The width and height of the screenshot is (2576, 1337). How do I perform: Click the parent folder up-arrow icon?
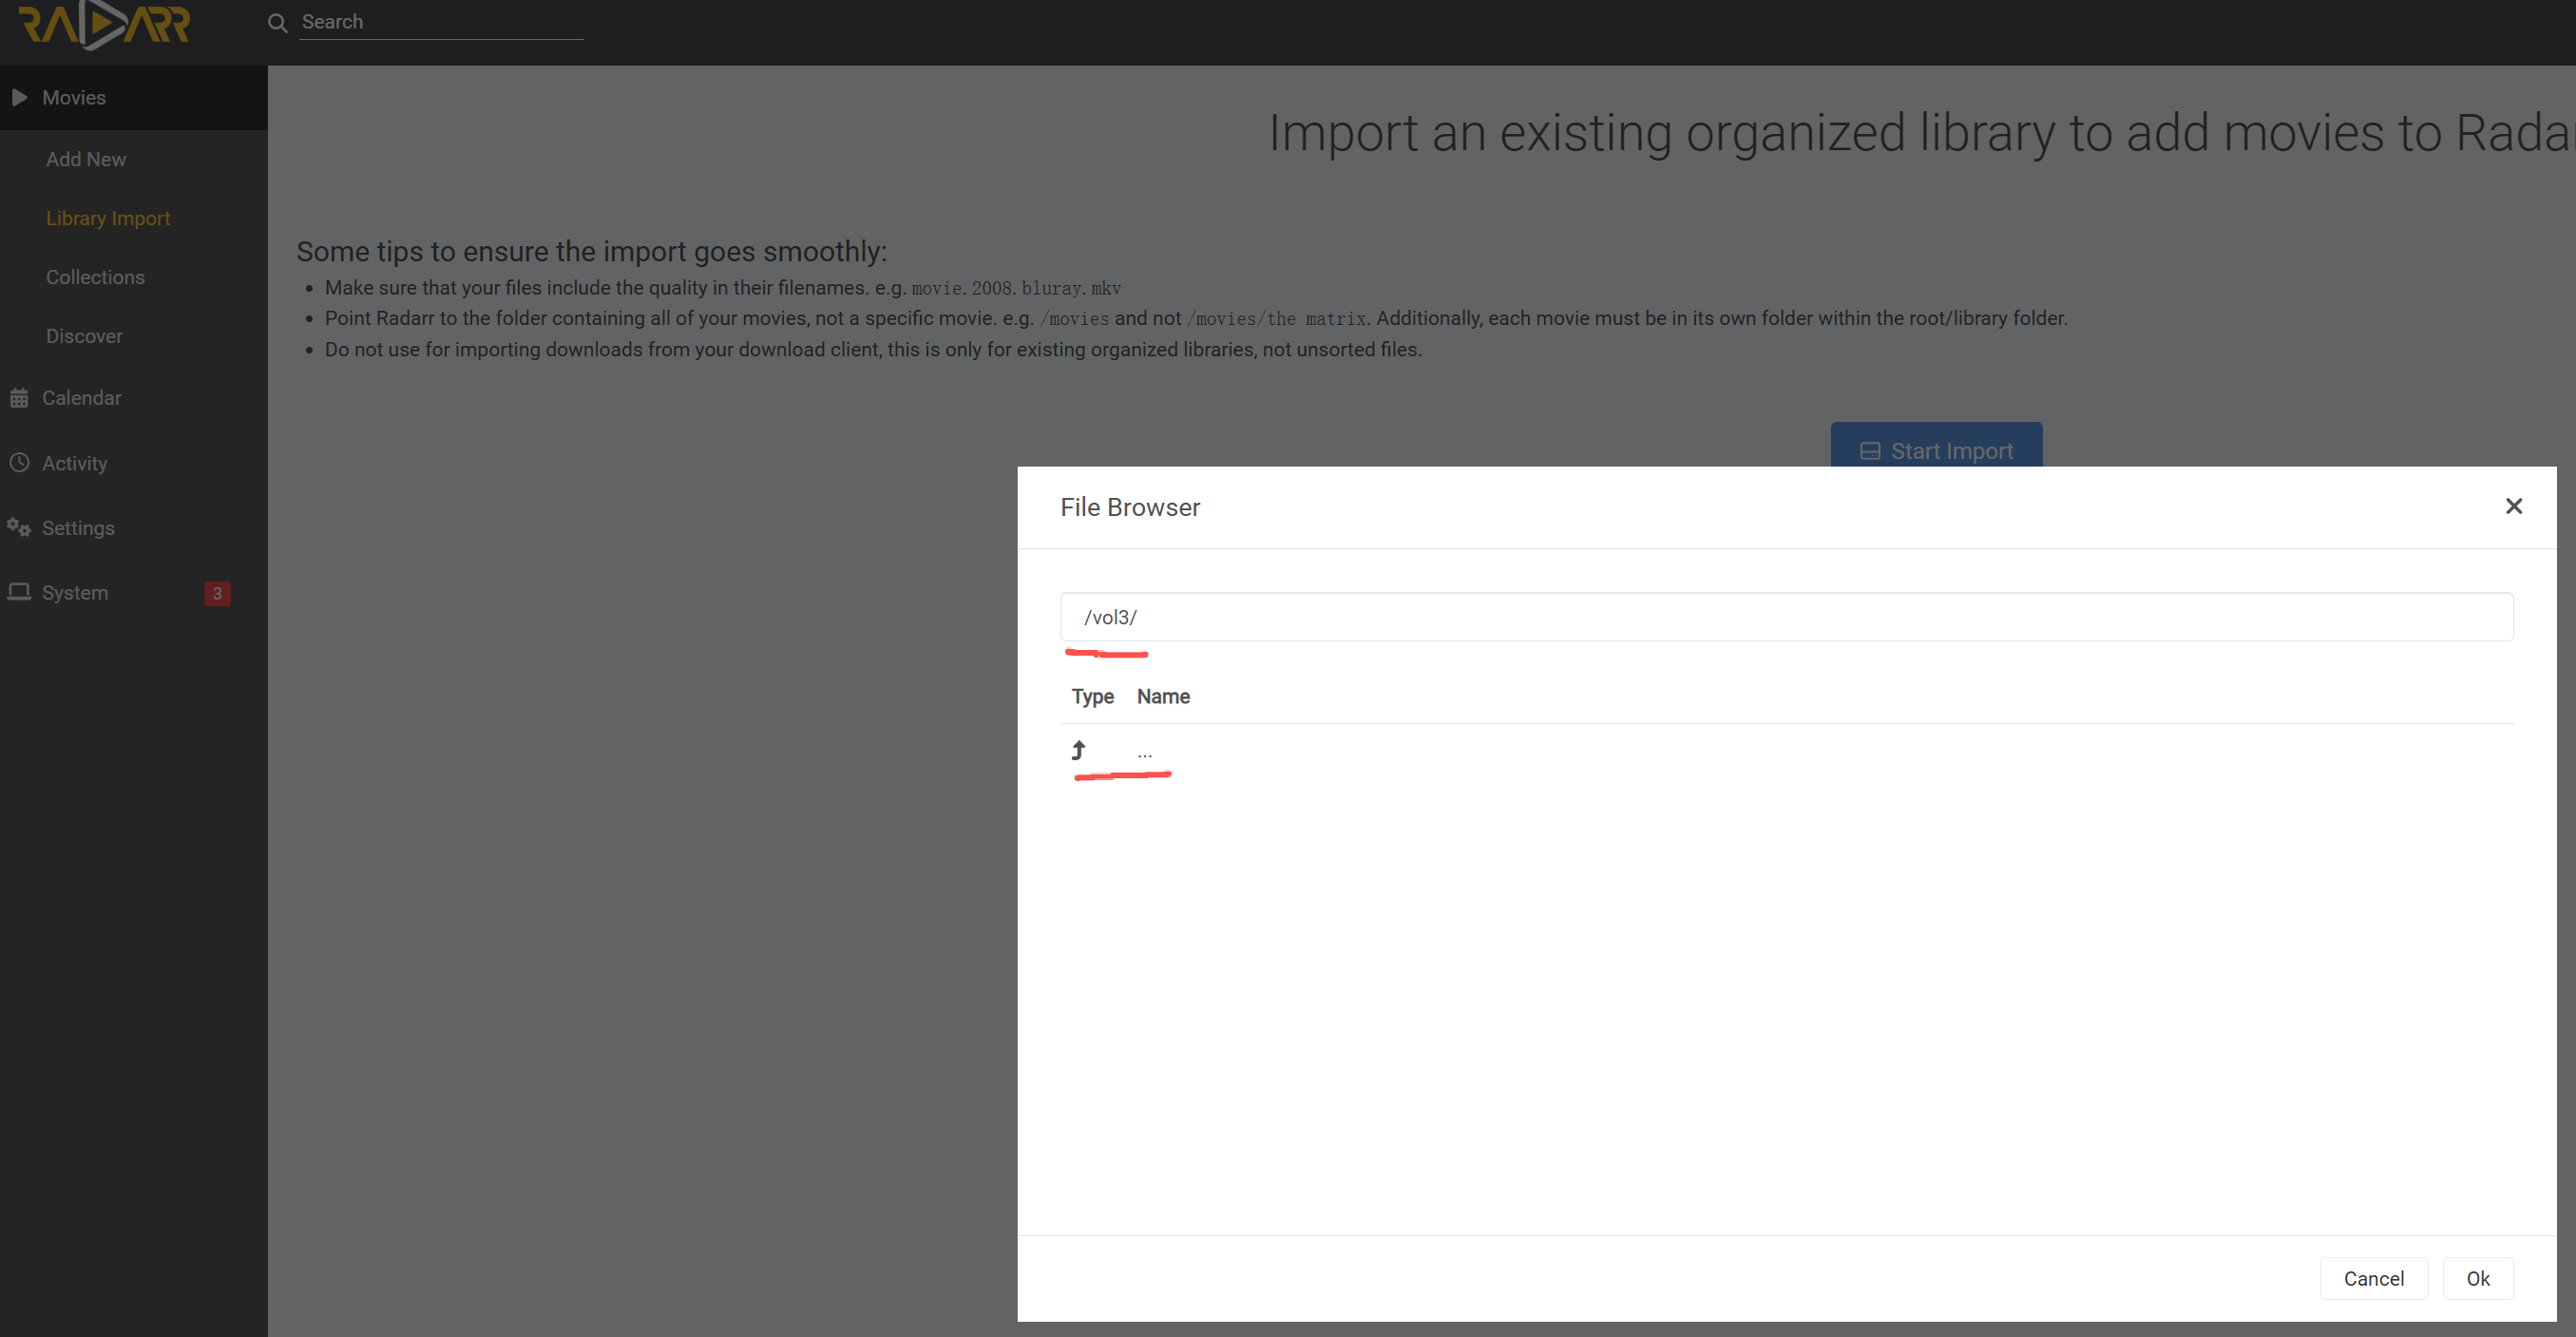pyautogui.click(x=1078, y=750)
